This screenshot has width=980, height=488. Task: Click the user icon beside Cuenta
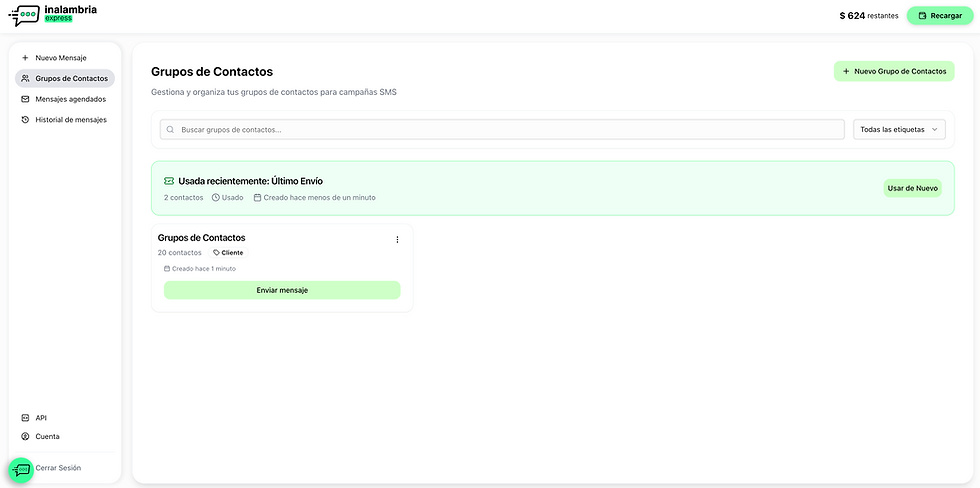25,436
